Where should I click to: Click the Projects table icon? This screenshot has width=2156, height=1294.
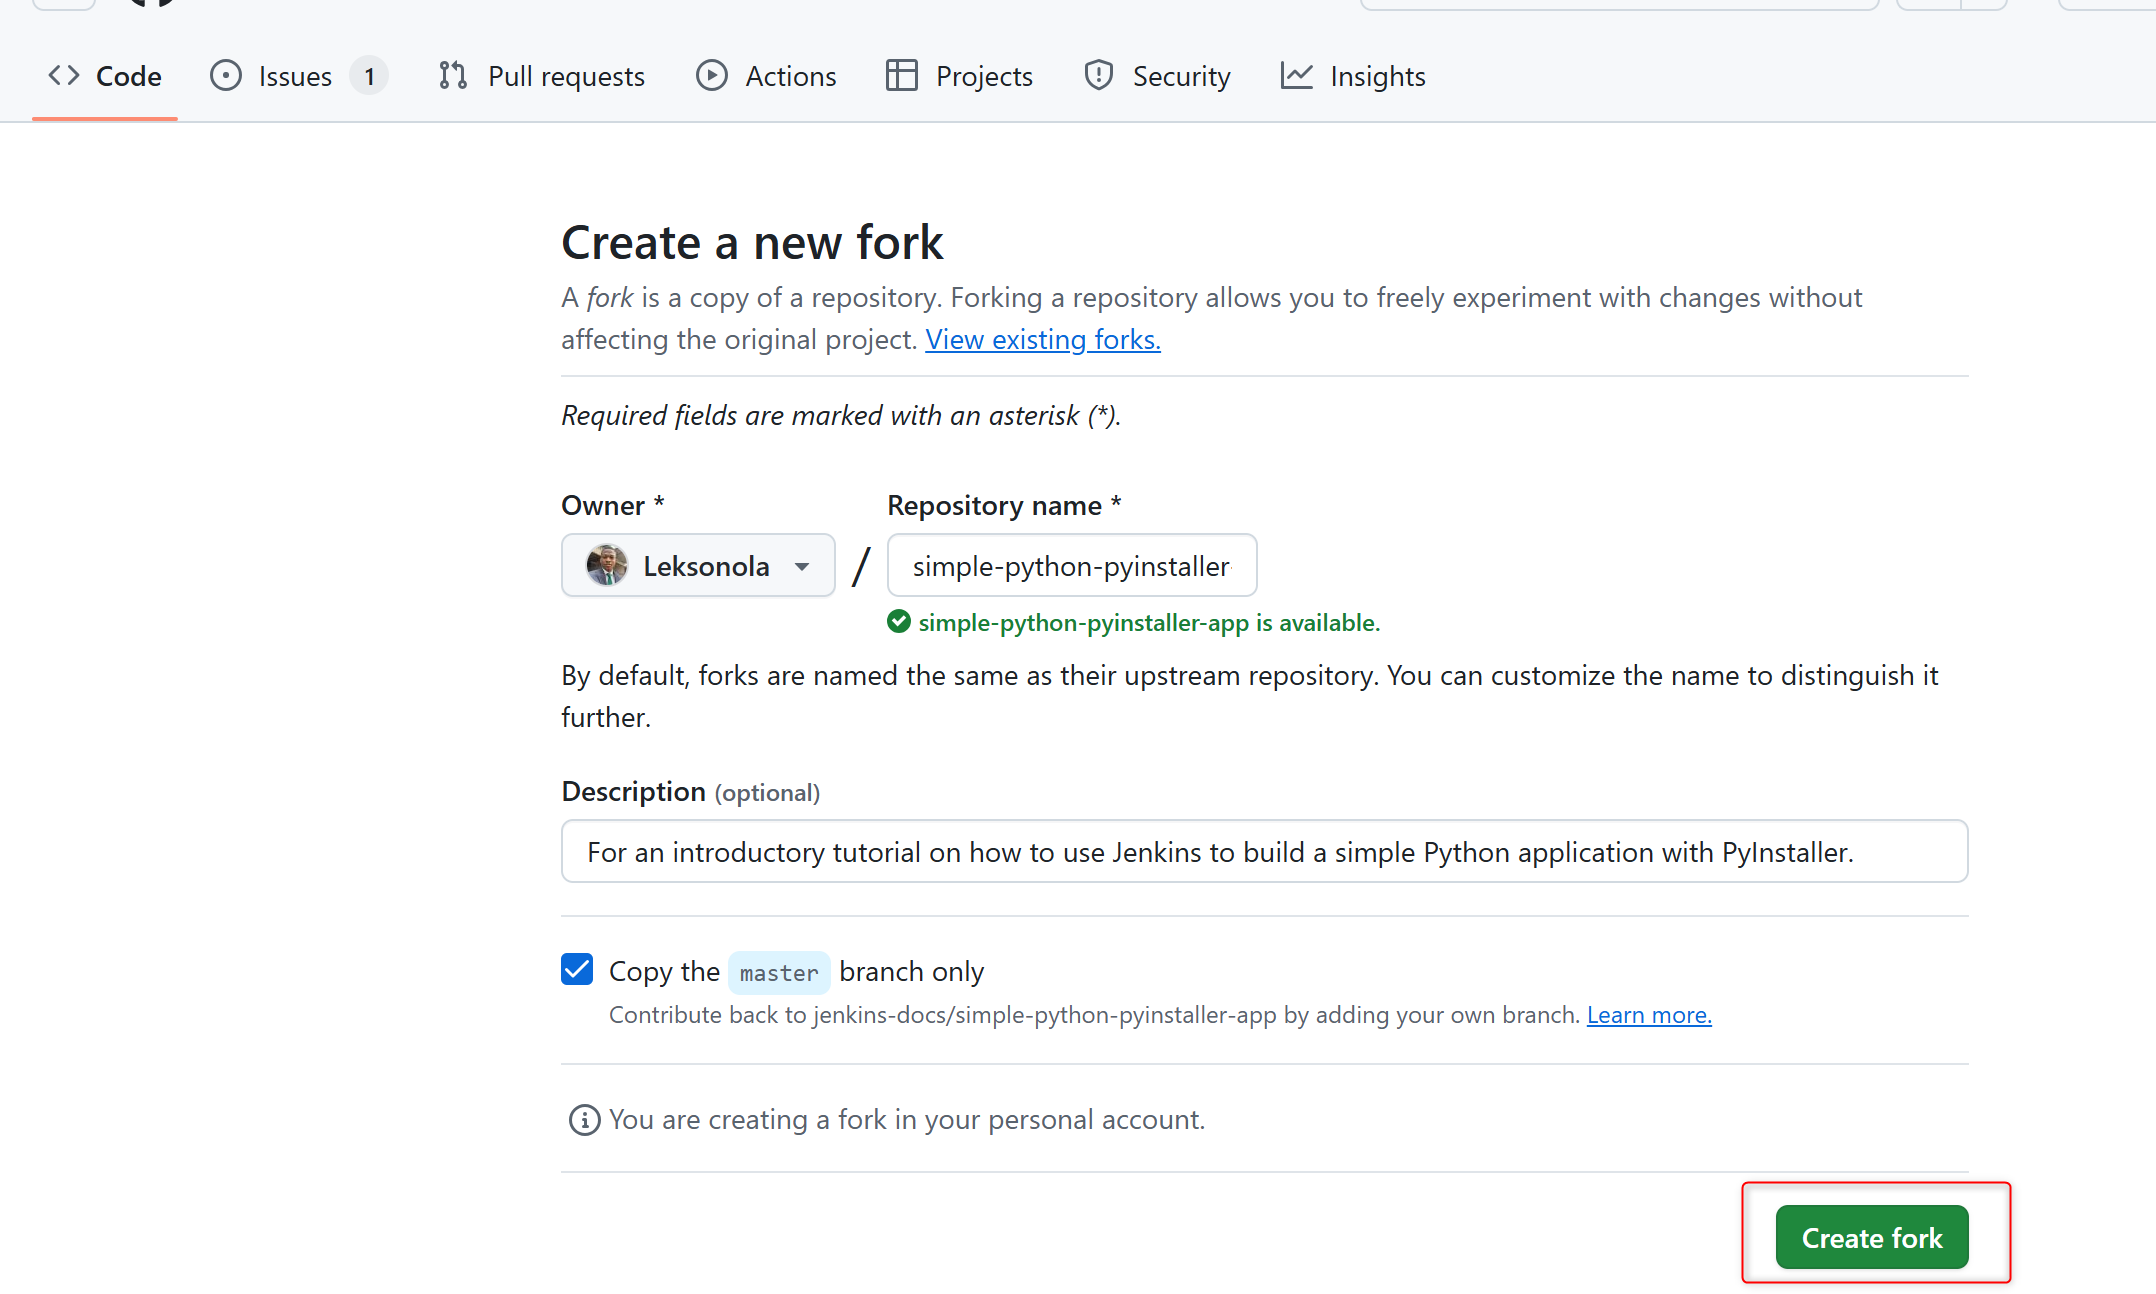pyautogui.click(x=902, y=76)
